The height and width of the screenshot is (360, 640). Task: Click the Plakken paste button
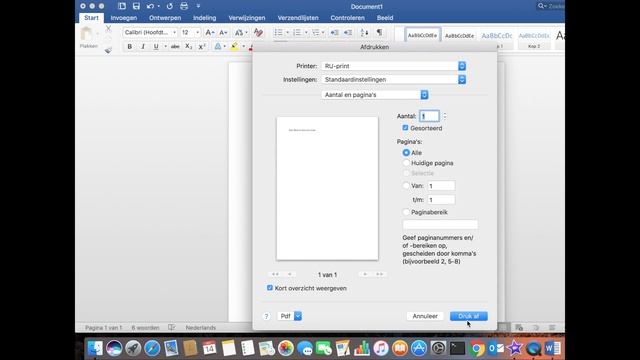88,38
